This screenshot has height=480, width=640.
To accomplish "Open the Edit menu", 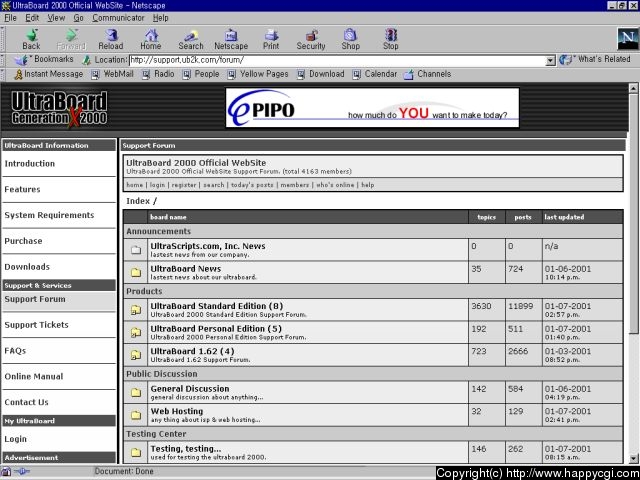I will (32, 18).
